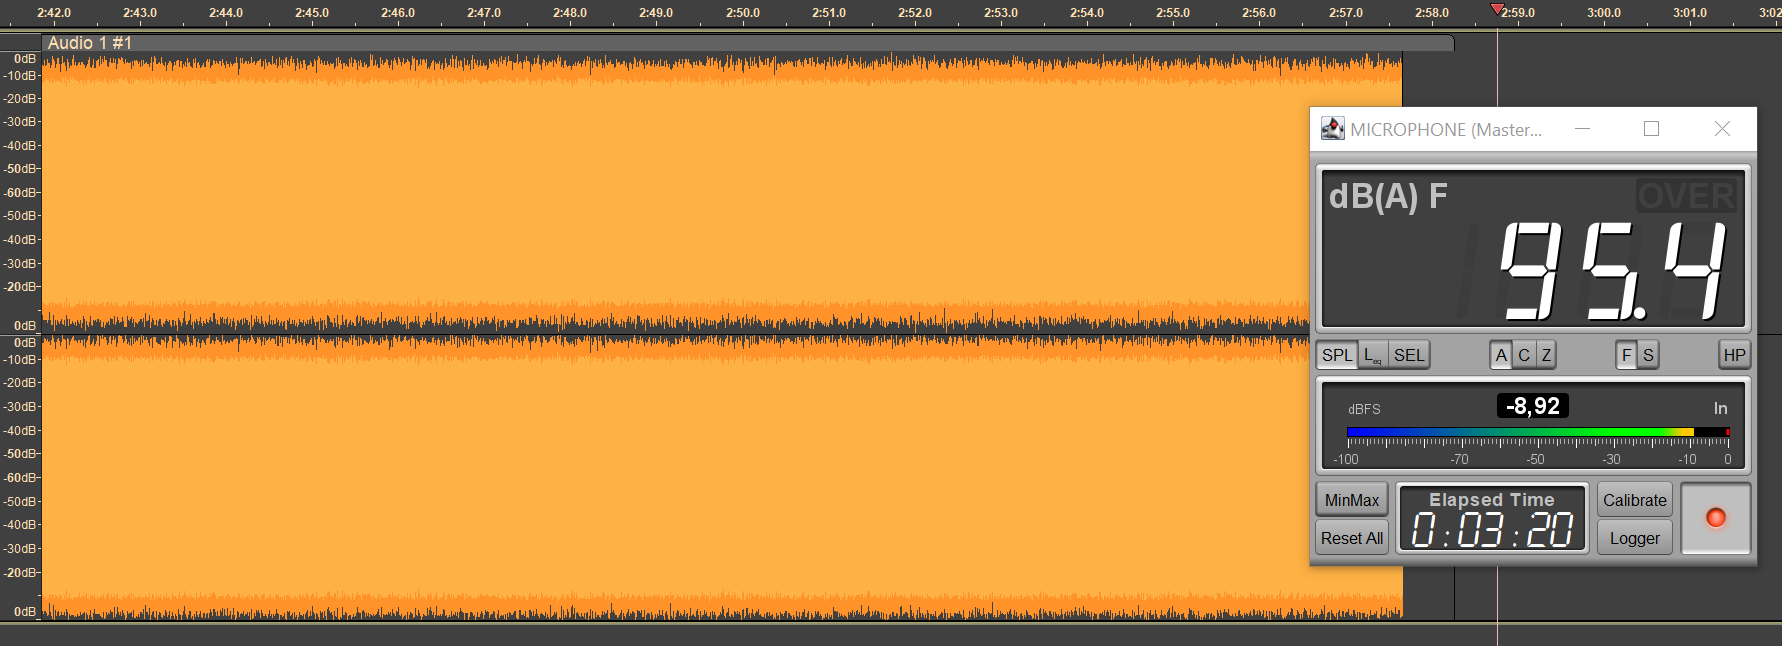Screen dimensions: 1782x646
Task: Toggle the HP high-pass filter
Action: (x=1734, y=355)
